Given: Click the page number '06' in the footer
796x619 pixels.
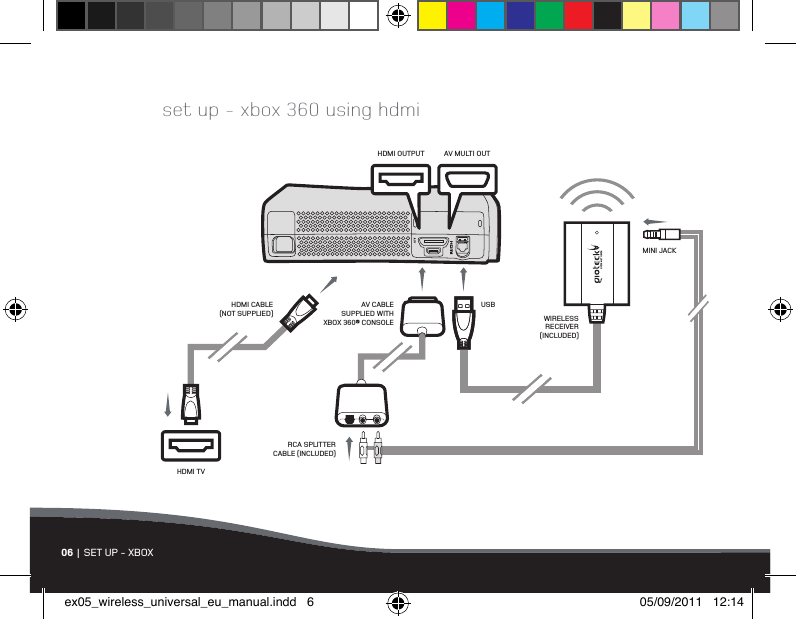Looking at the screenshot, I should 67,552.
